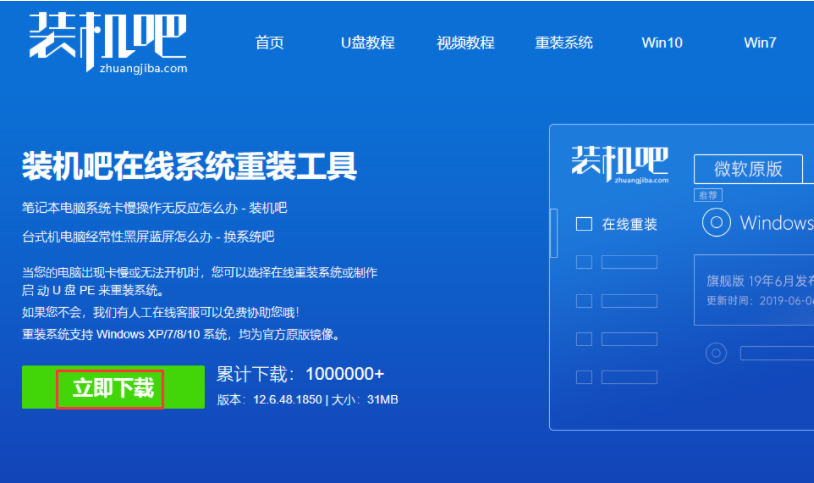This screenshot has height=483, width=814.
Task: Click the 在线重装 sidebar label
Action: [x=629, y=224]
